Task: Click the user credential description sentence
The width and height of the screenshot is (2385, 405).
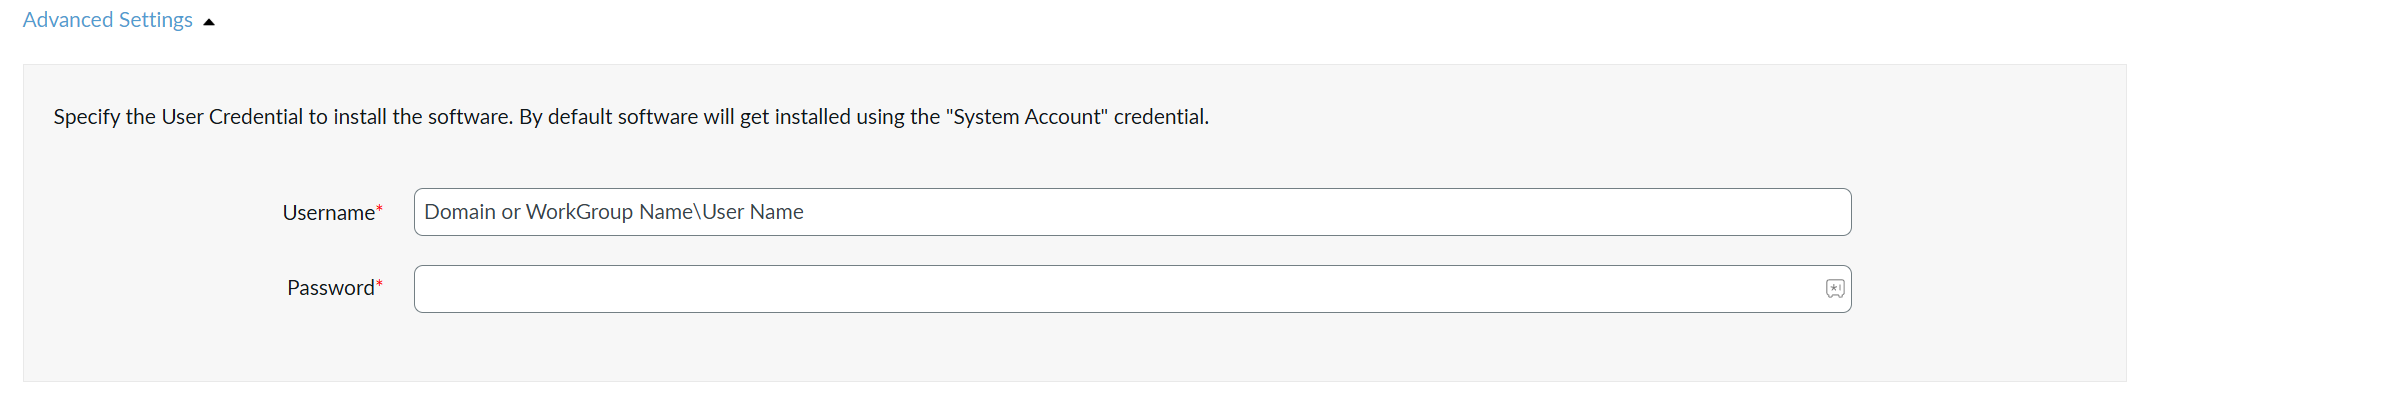Action: click(x=631, y=117)
